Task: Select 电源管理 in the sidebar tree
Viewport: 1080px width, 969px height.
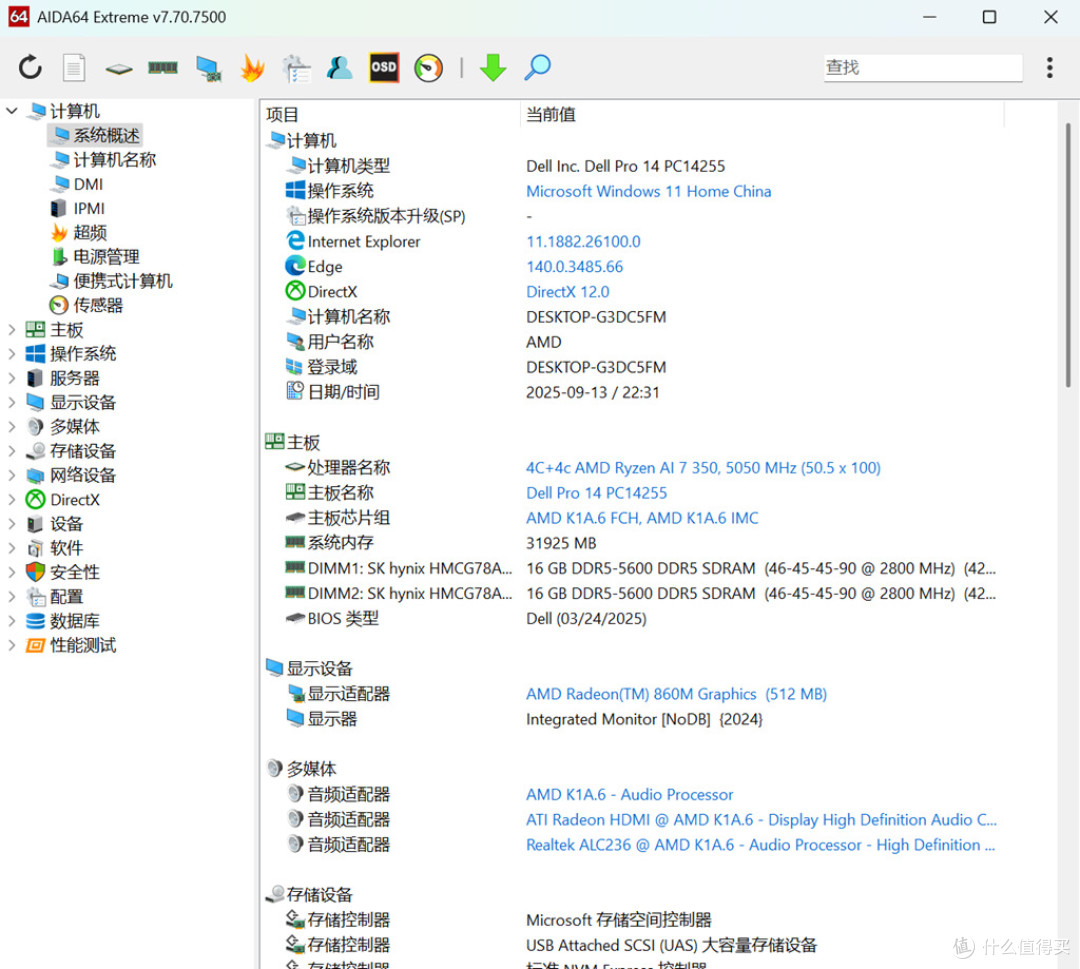Action: click(95, 257)
